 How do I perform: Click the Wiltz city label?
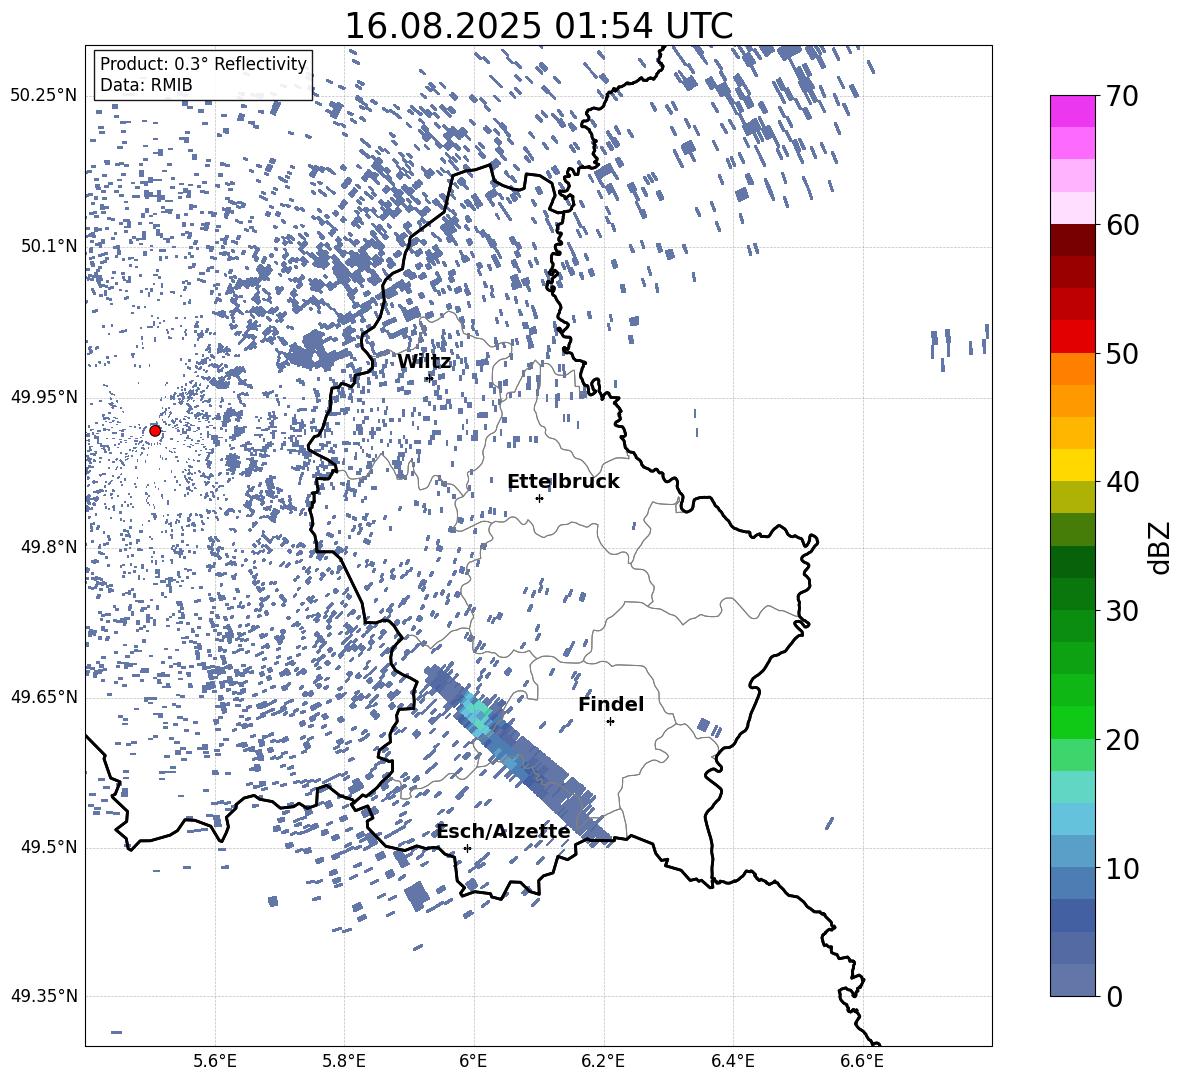[424, 362]
